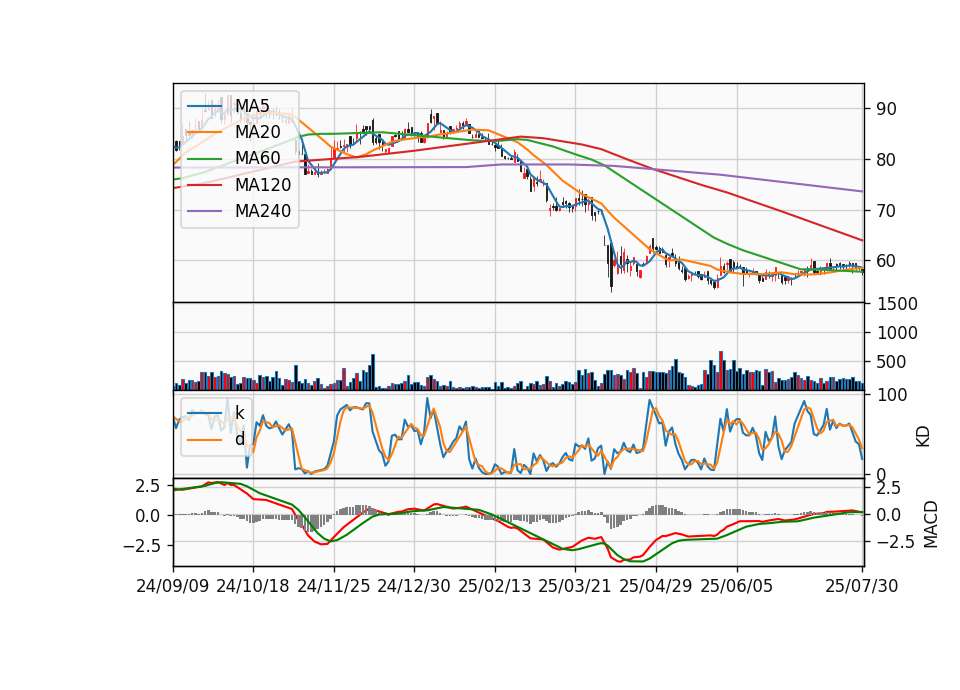Click the 25/06/05 date axis label
This screenshot has width=960, height=690.
737,586
